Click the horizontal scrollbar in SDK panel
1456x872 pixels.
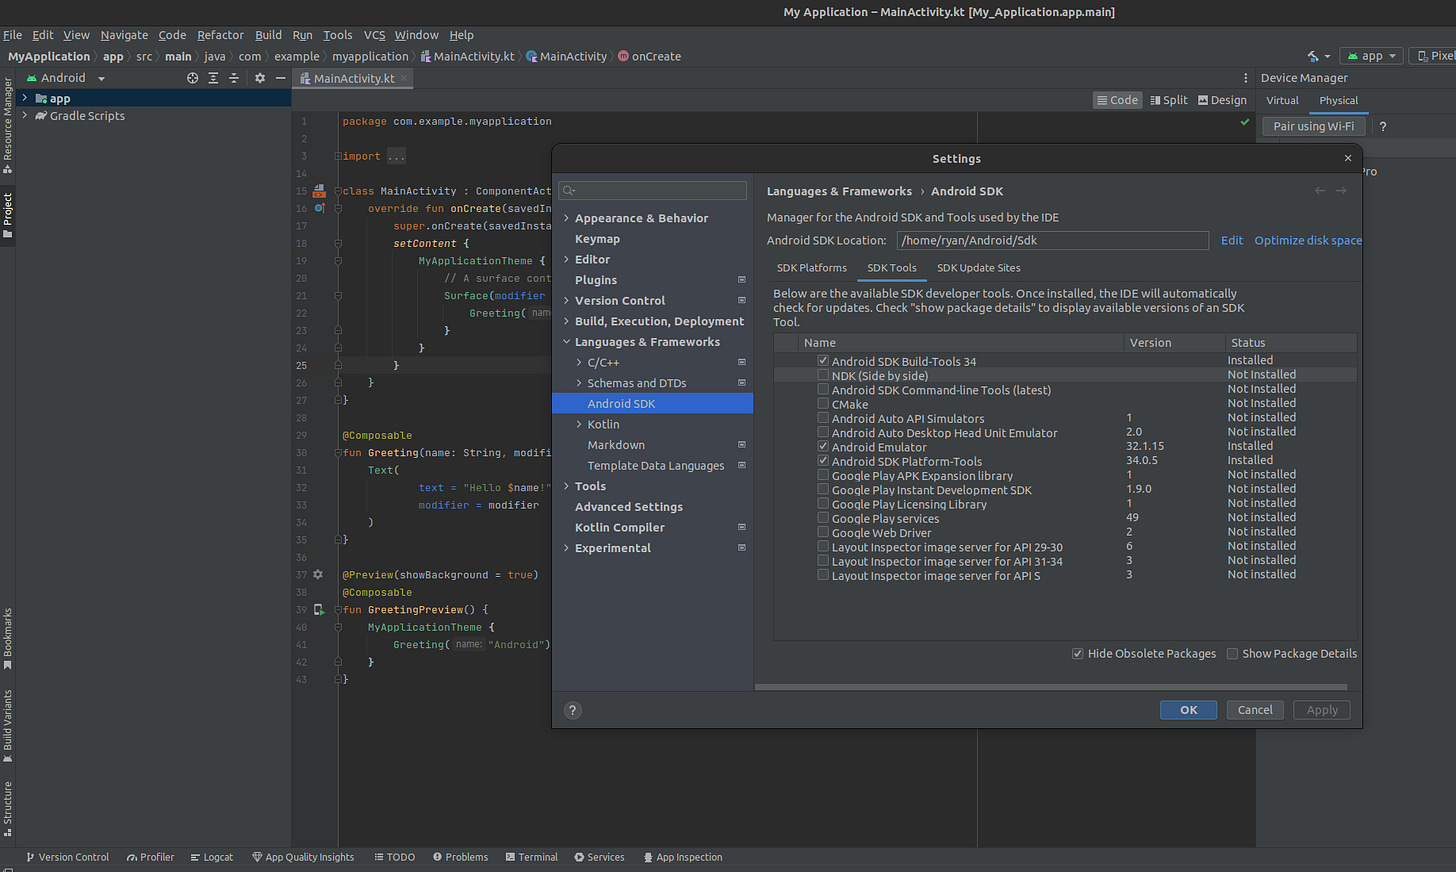coord(1050,687)
